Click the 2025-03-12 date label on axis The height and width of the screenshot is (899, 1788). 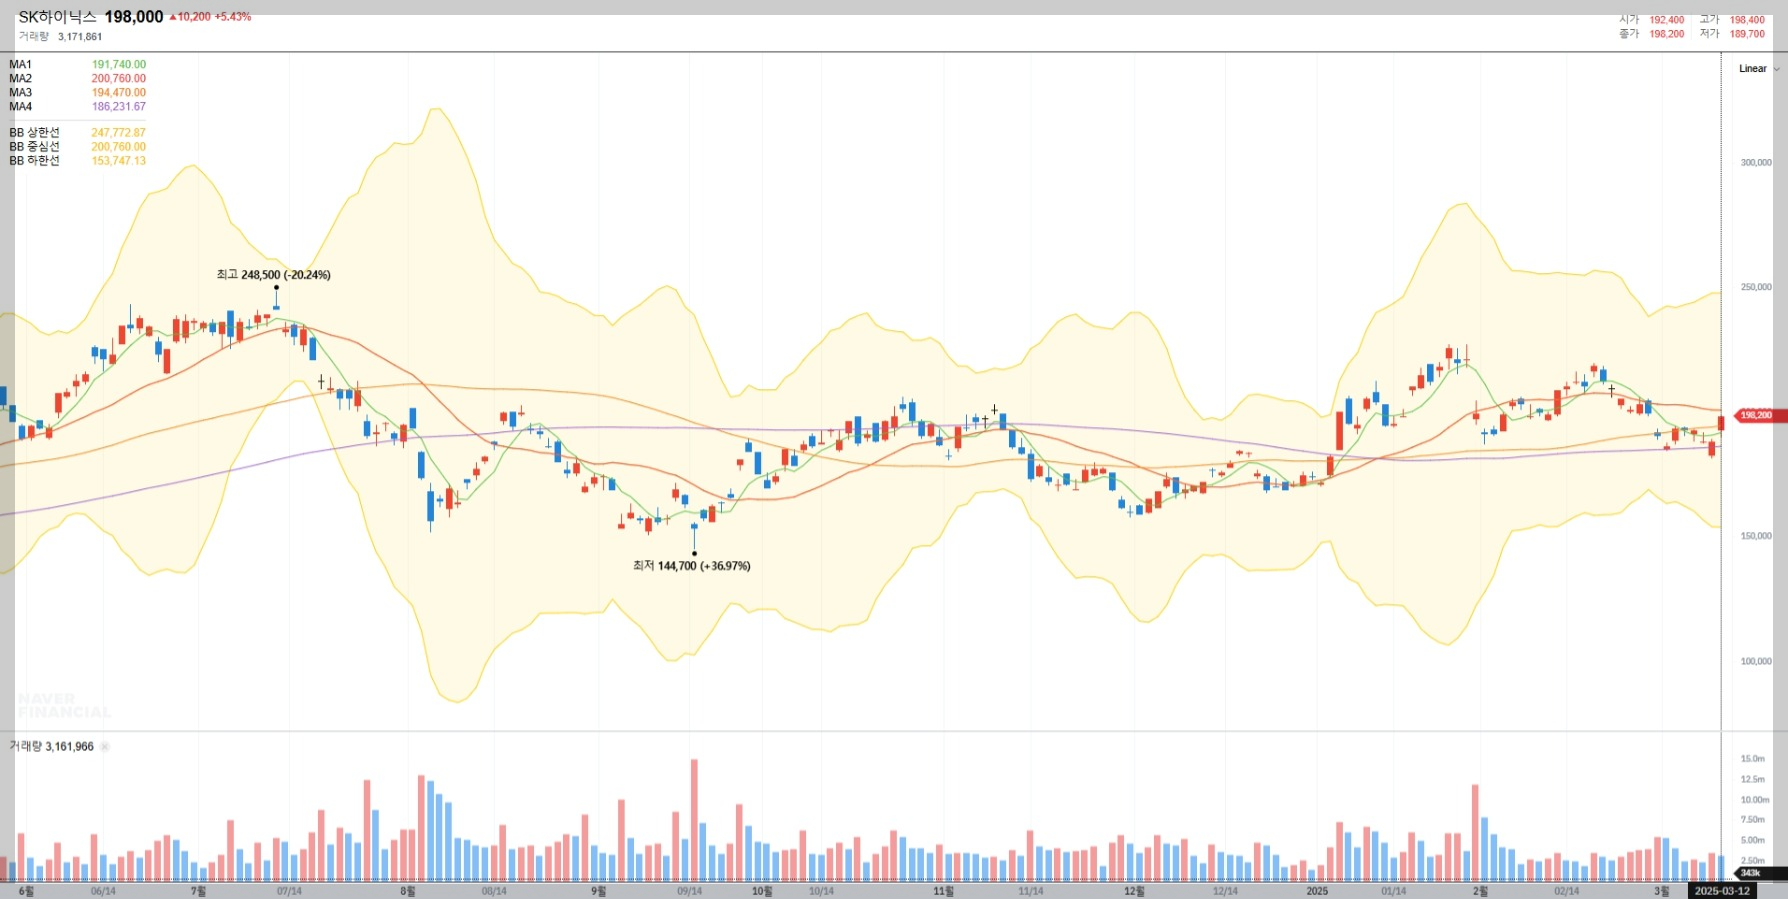1722,891
